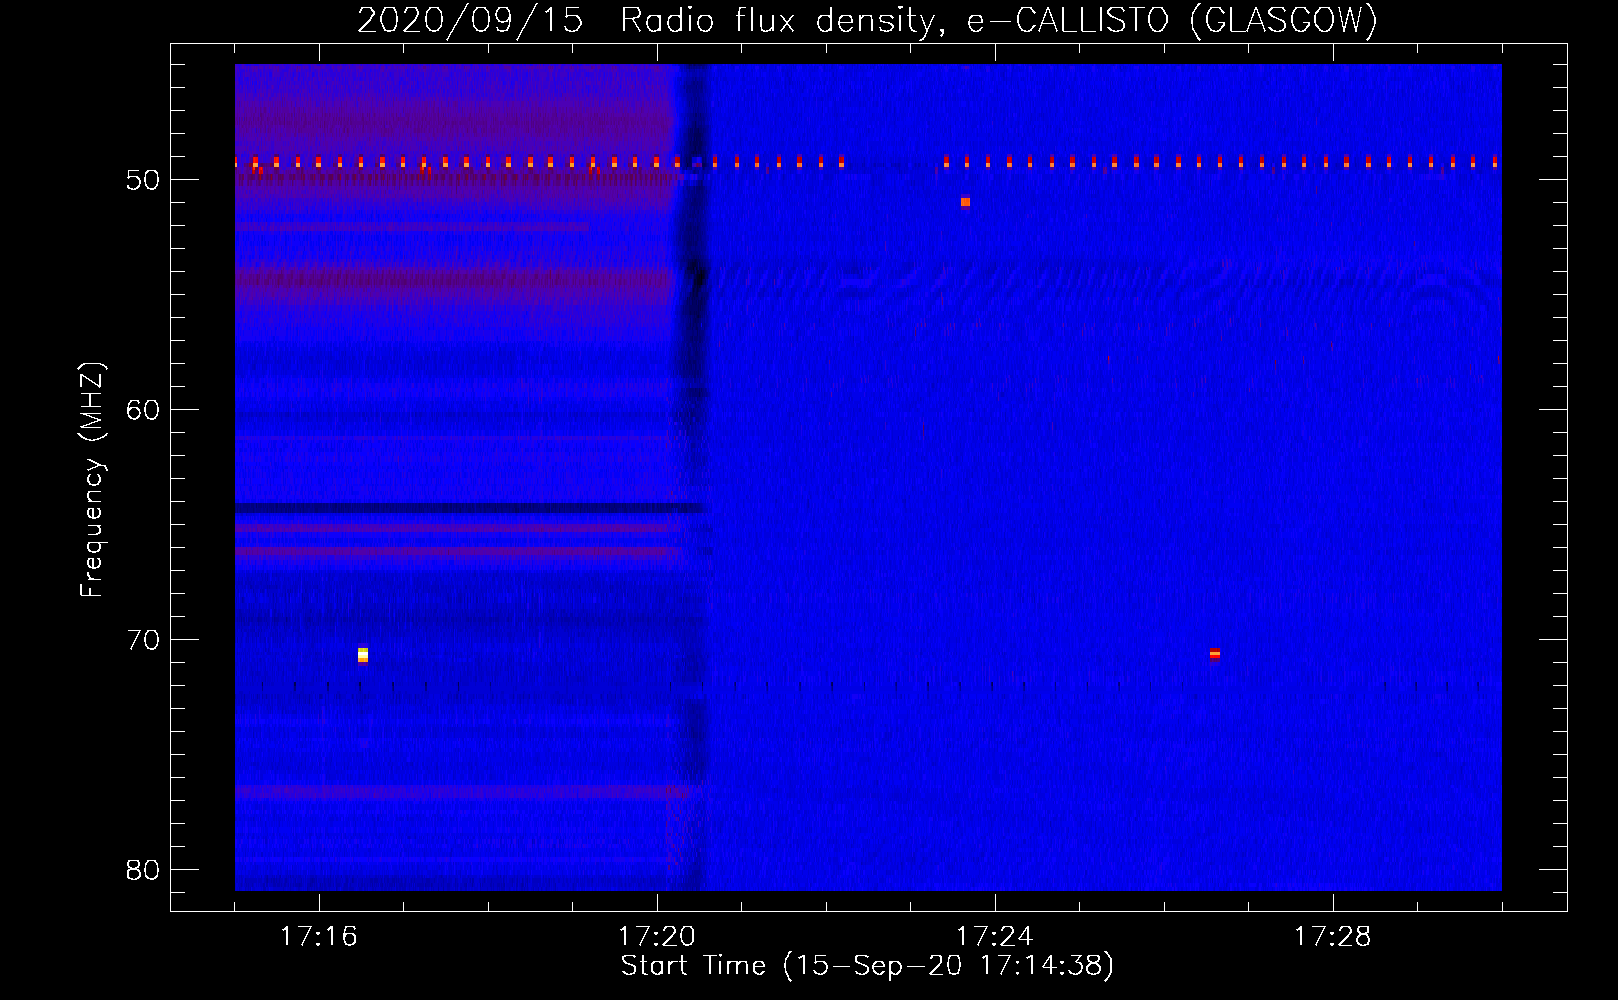Click the "60" frequency tick label
This screenshot has height=1000, width=1618.
coord(143,410)
